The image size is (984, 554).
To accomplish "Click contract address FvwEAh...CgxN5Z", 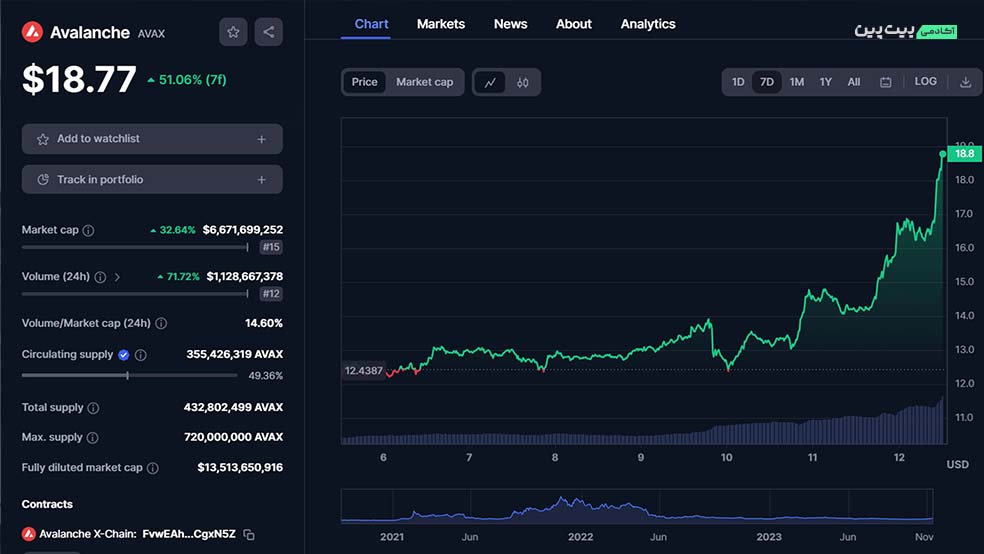I will pyautogui.click(x=189, y=534).
